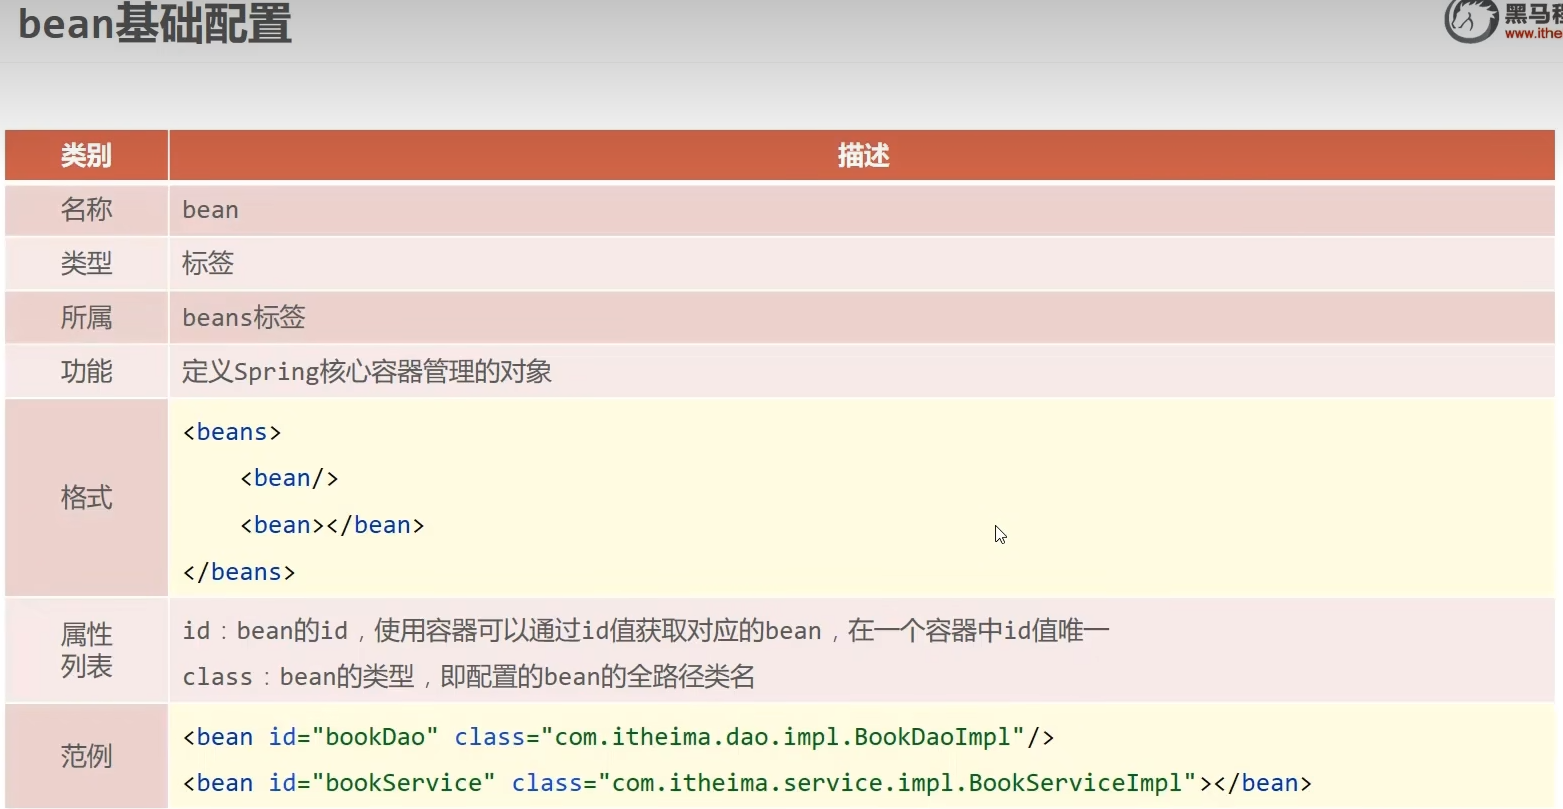Select the "格式" row label
This screenshot has width=1563, height=809.
point(86,497)
